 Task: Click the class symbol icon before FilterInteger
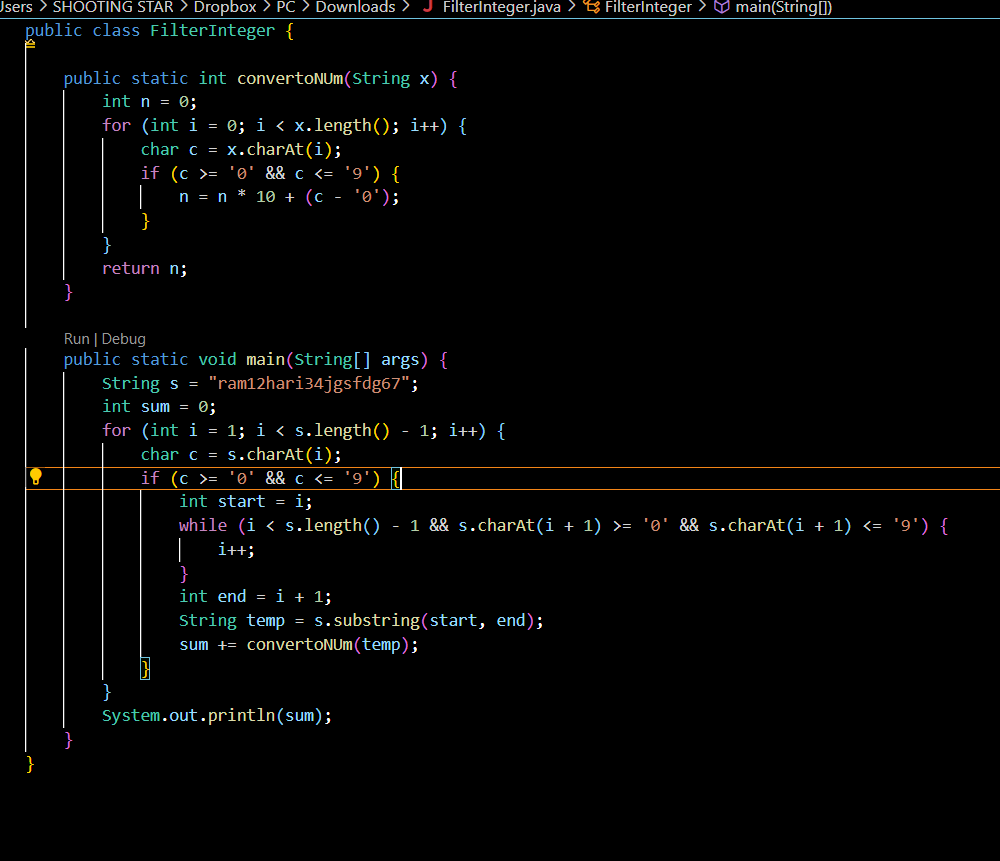tap(592, 7)
